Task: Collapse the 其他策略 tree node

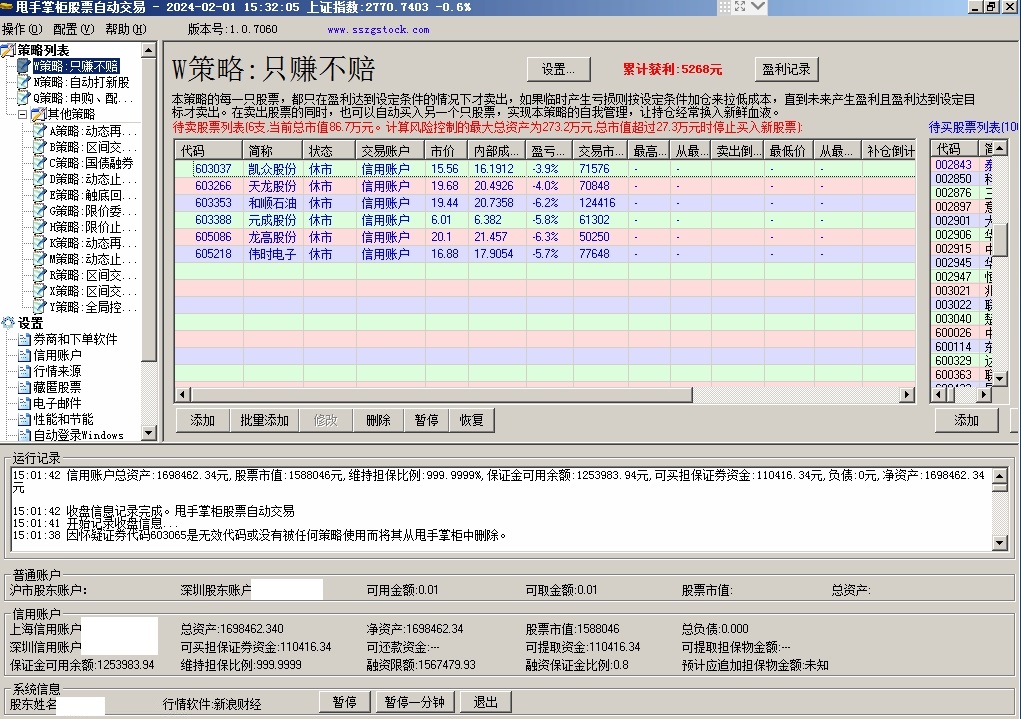Action: click(23, 115)
